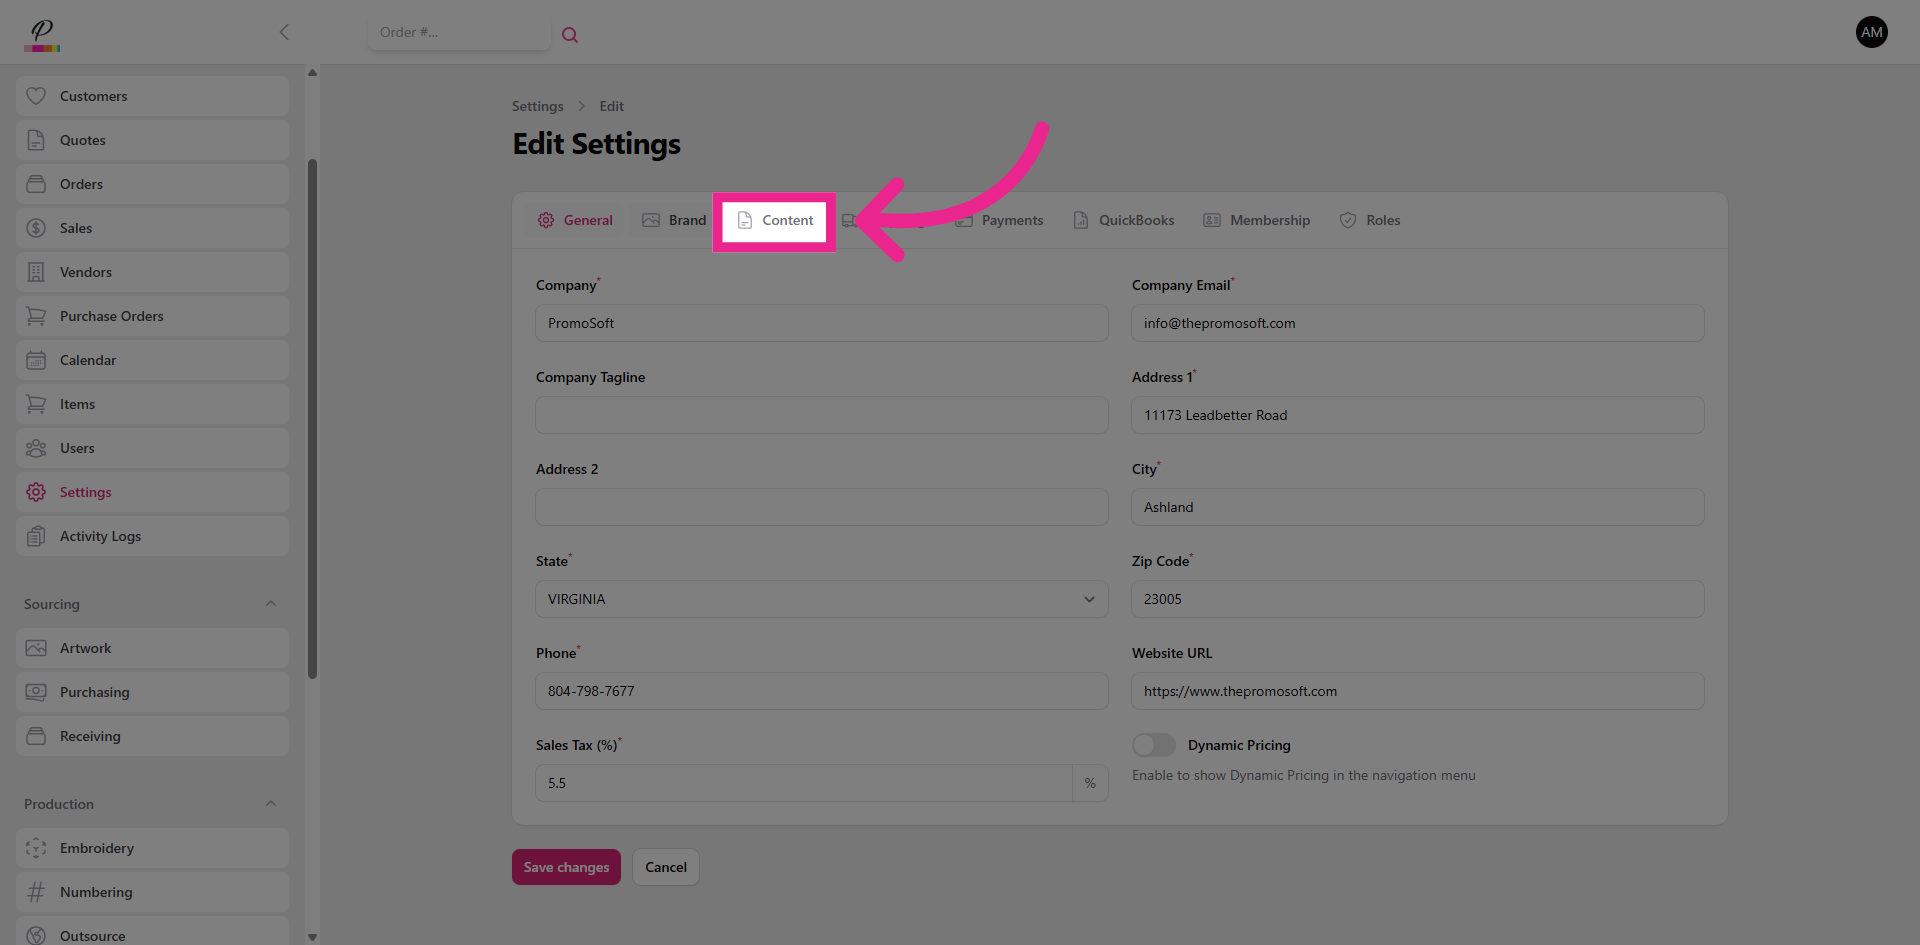The height and width of the screenshot is (945, 1920).
Task: Enable the Dynamic Pricing toggle
Action: (x=1153, y=745)
